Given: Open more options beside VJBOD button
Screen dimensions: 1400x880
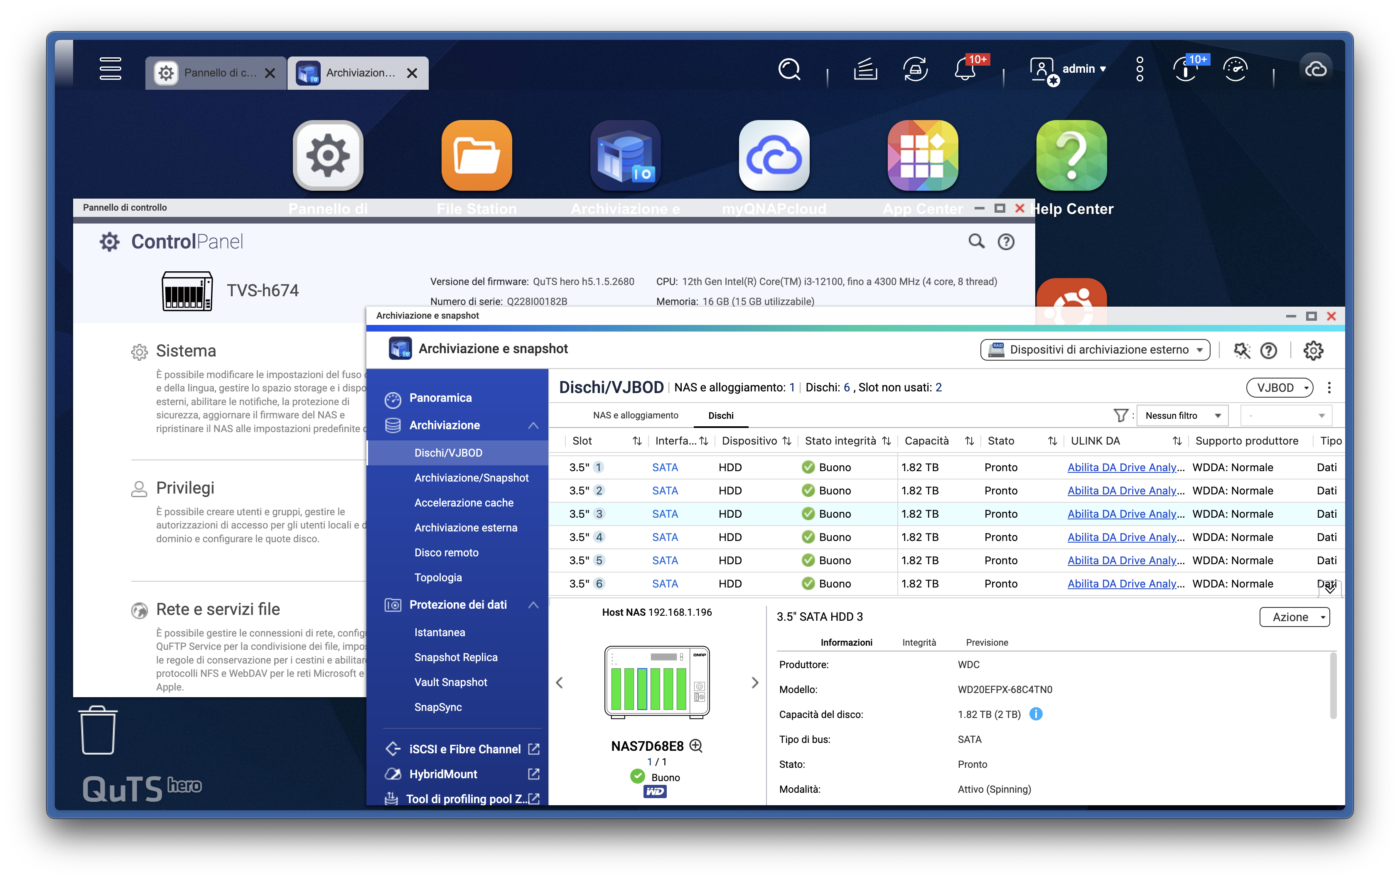Looking at the screenshot, I should pos(1329,388).
